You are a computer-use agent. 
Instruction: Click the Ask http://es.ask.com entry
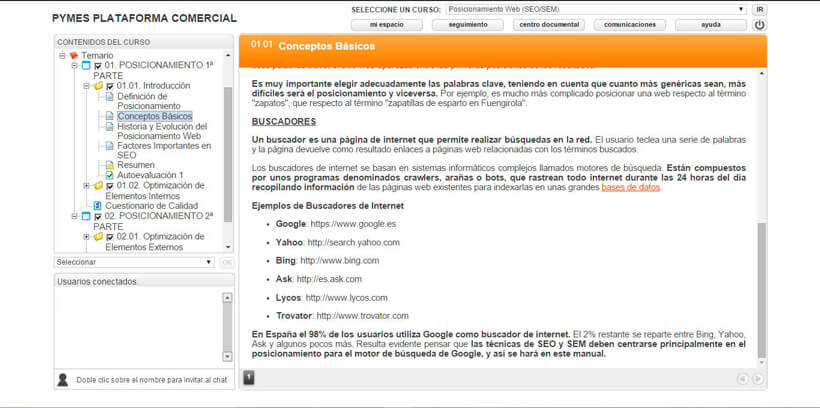click(318, 279)
